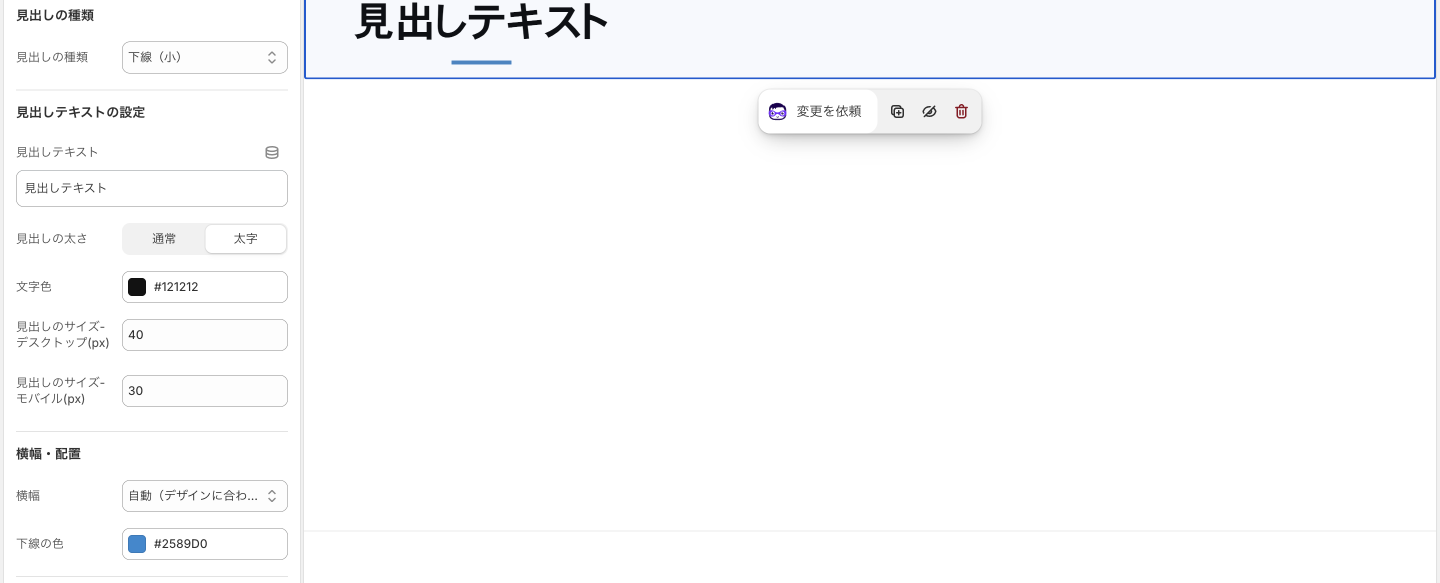
Task: Click the 見出しテキストの設定 section title
Action: coord(80,112)
